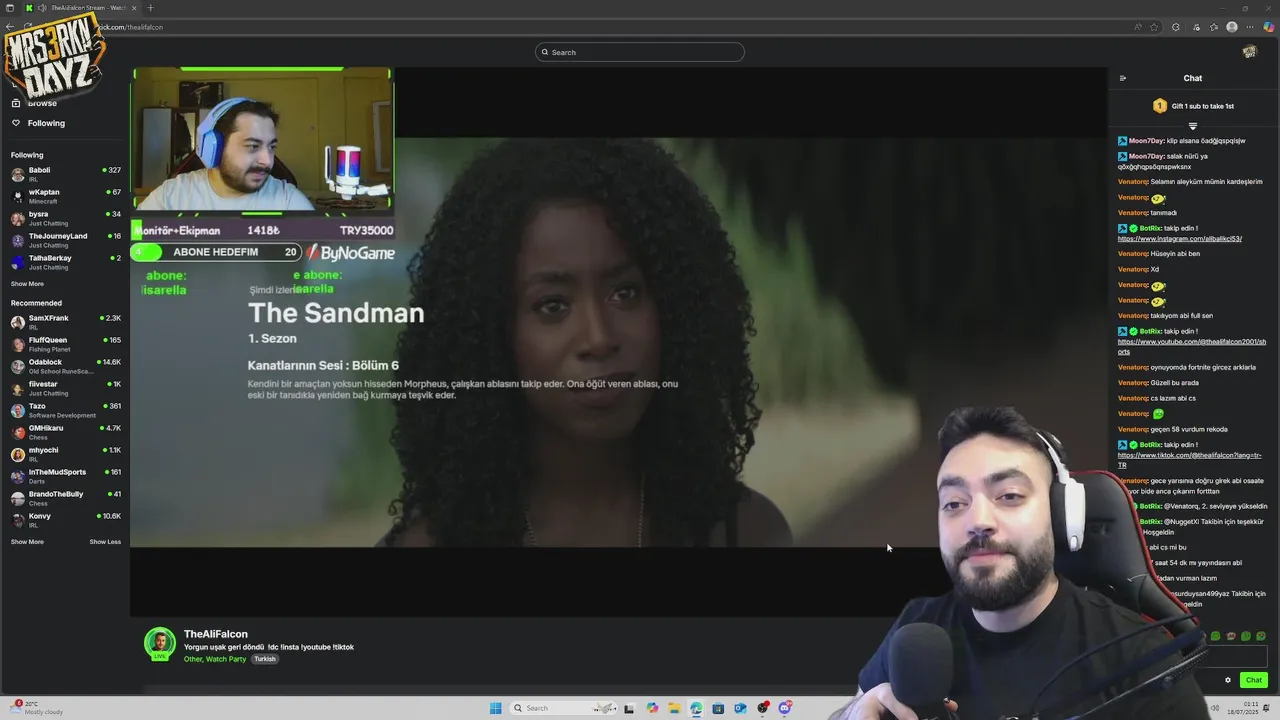This screenshot has width=1280, height=720.
Task: Open Baboli channel in Following list
Action: pyautogui.click(x=65, y=174)
